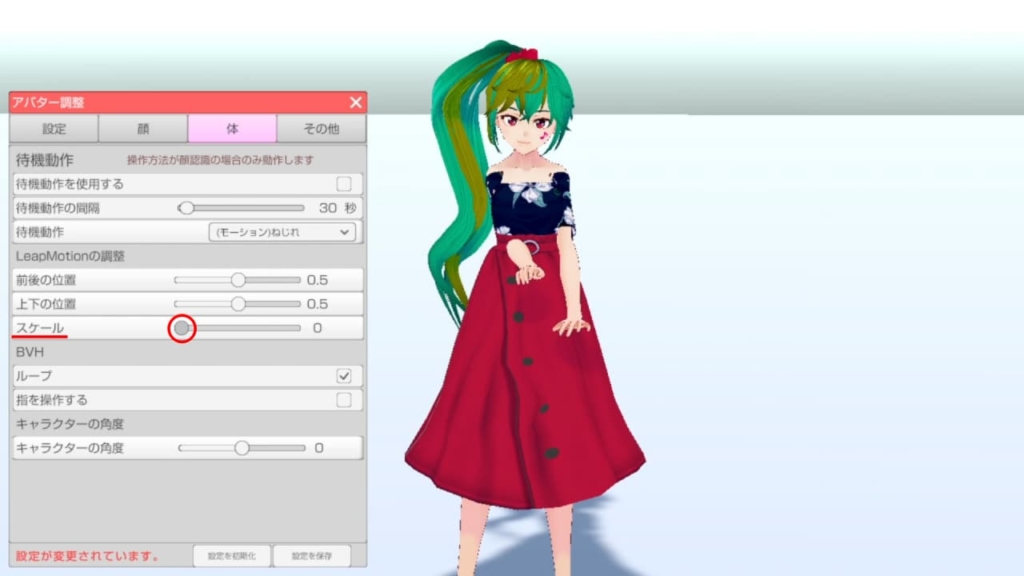Viewport: 1024px width, 576px height.
Task: Enable the 待機動作を使用する checkbox
Action: tap(344, 184)
